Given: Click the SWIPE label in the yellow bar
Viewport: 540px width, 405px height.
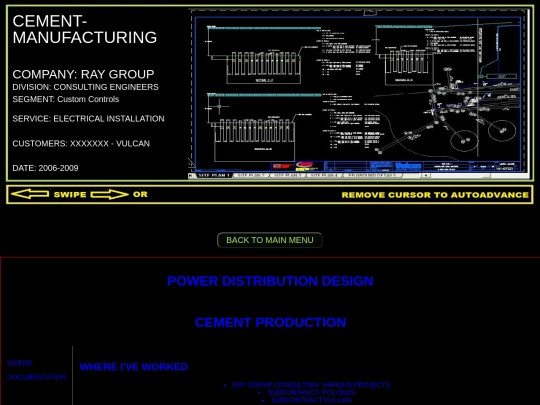Looking at the screenshot, I should [x=70, y=194].
